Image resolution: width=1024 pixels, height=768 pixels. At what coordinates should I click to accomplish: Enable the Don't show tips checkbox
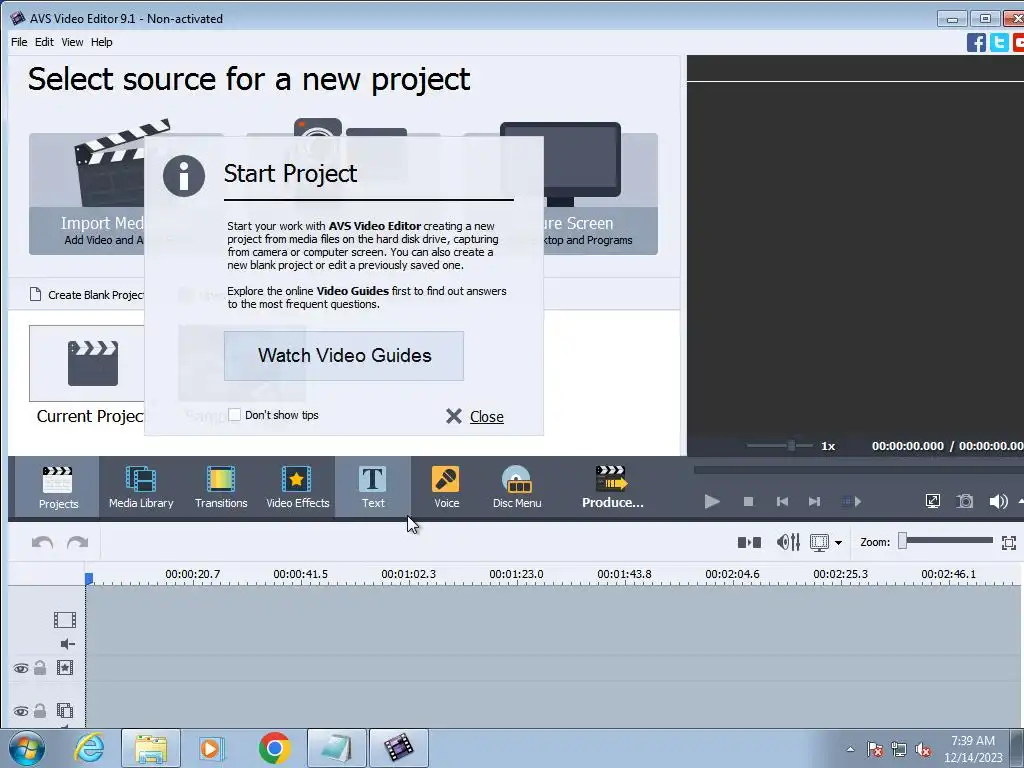234,415
